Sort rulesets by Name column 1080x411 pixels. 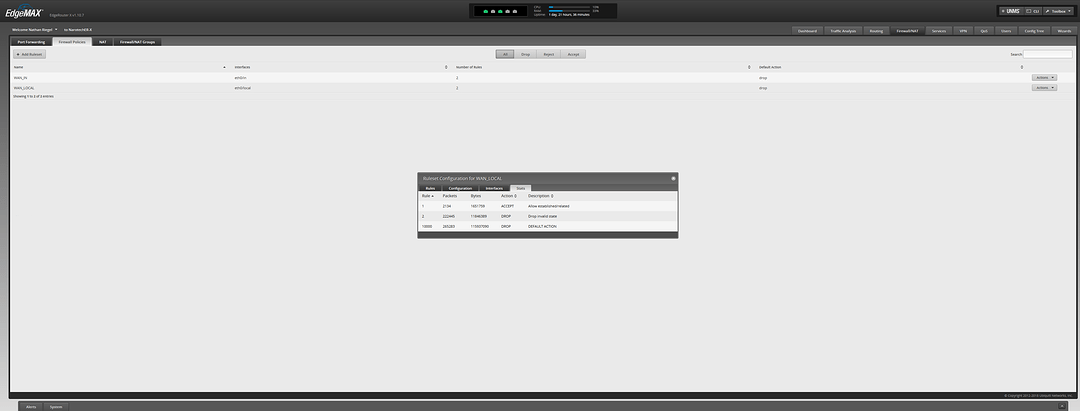[x=120, y=67]
